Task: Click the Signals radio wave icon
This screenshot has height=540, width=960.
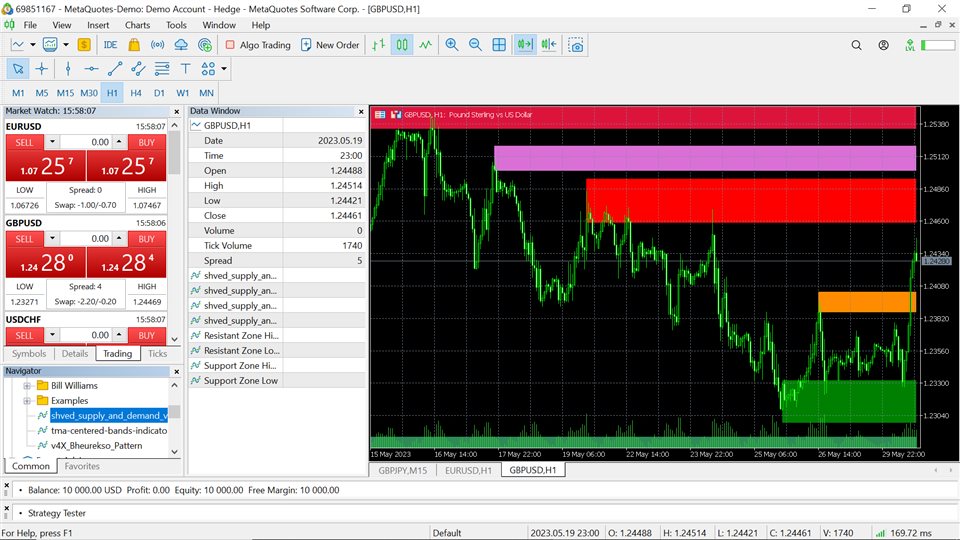Action: pos(157,45)
